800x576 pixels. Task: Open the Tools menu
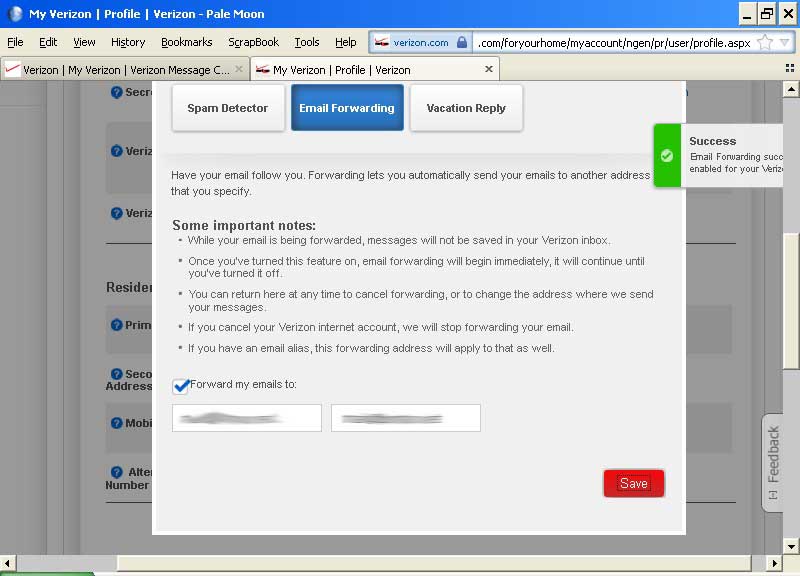pyautogui.click(x=307, y=42)
